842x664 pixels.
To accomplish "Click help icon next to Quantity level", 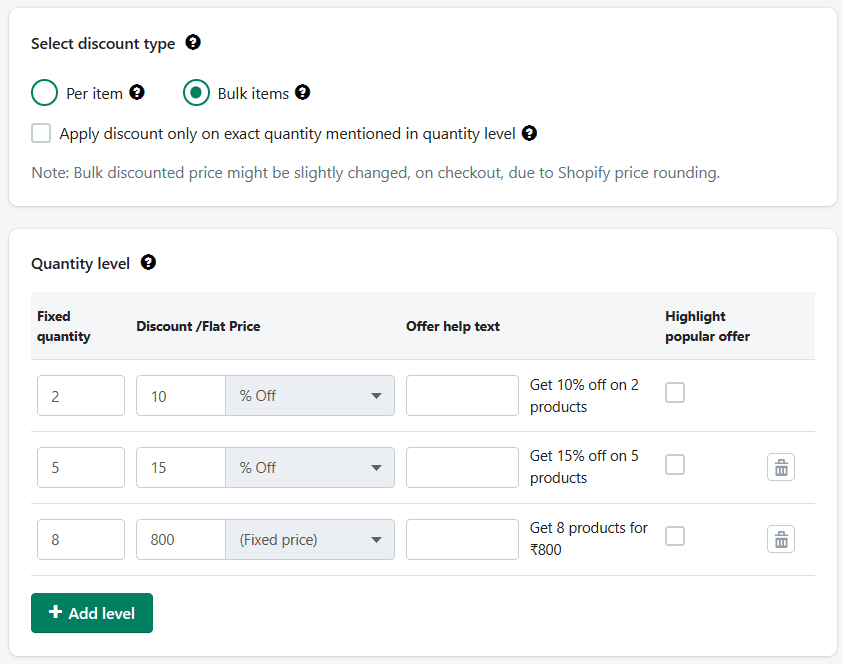I will tap(148, 263).
